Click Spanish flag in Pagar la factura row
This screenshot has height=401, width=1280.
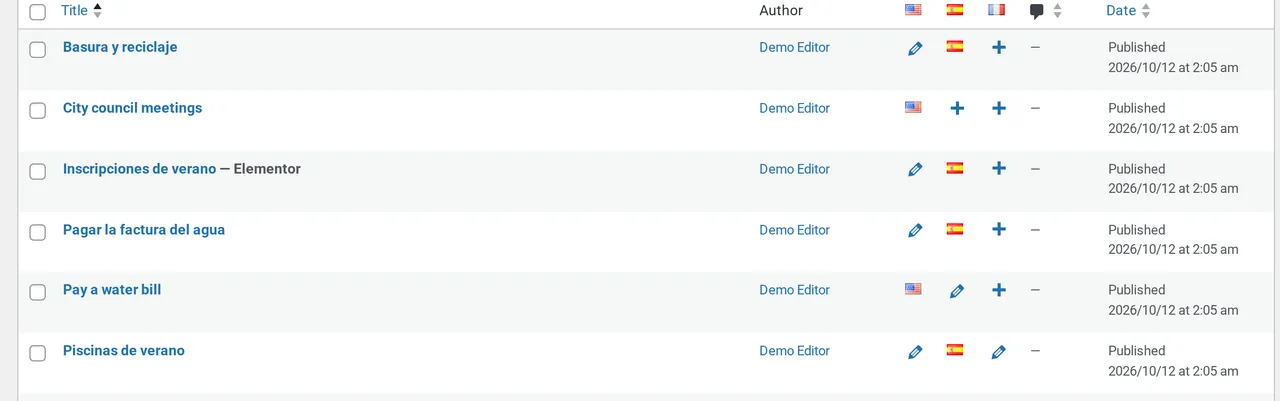[955, 229]
